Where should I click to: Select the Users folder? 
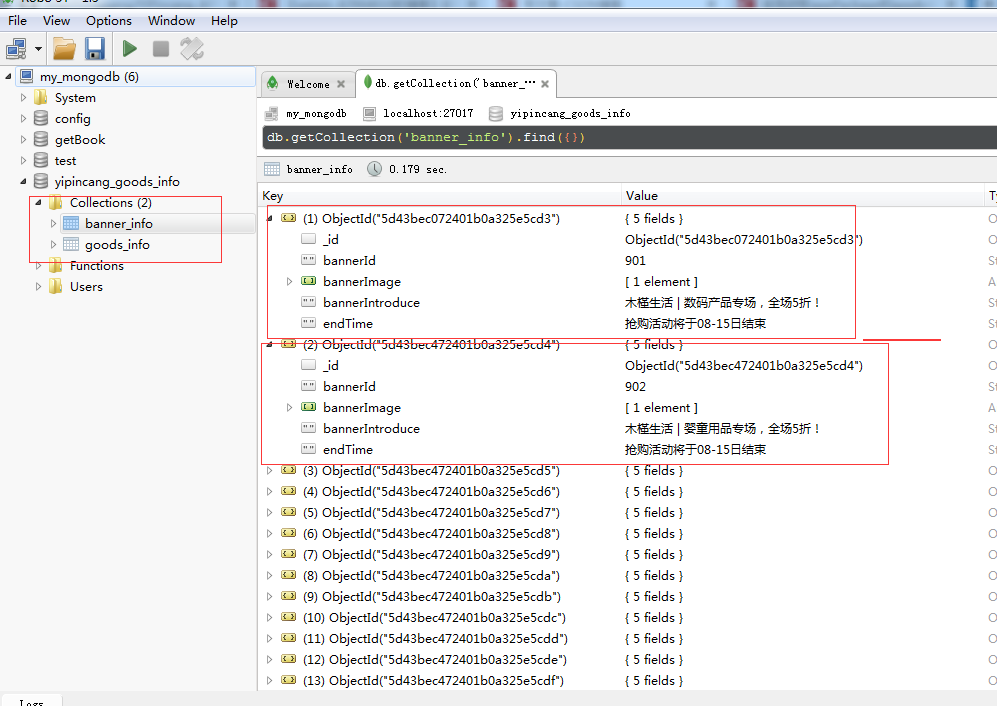click(x=86, y=286)
